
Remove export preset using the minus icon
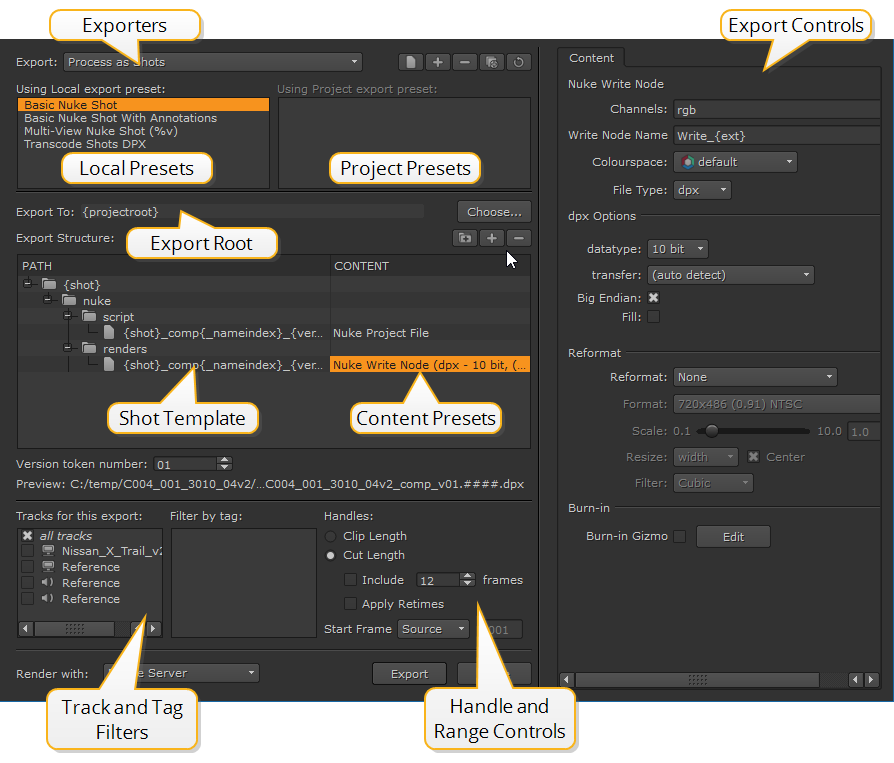[464, 62]
